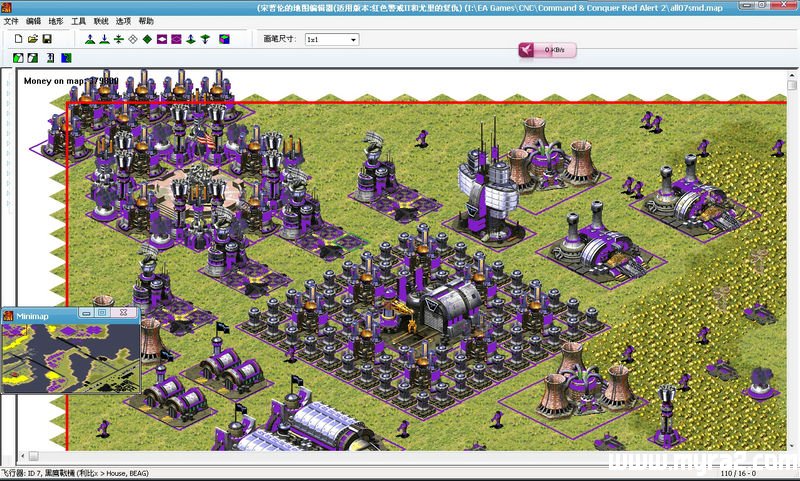800x481 pixels.
Task: Select the lower ground tool (down arrow)
Action: (x=105, y=39)
